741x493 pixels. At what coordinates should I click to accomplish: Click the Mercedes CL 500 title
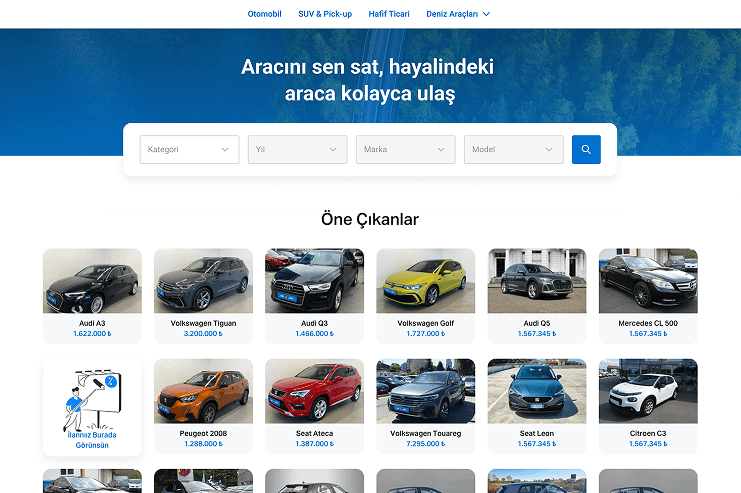coord(648,323)
